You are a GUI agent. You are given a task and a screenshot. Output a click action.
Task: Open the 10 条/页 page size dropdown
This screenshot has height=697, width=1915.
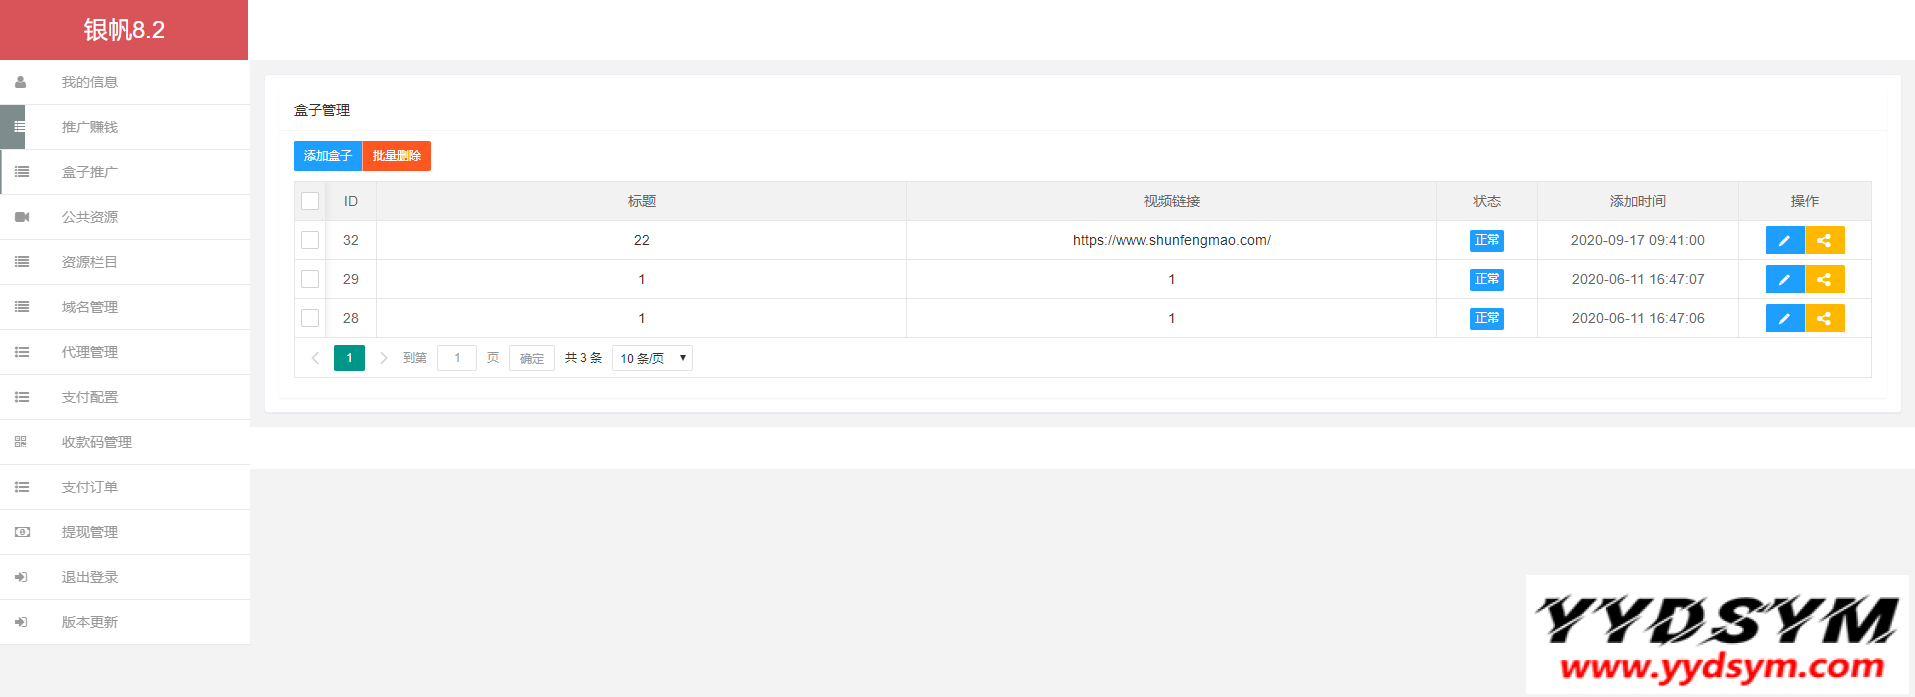[x=652, y=358]
